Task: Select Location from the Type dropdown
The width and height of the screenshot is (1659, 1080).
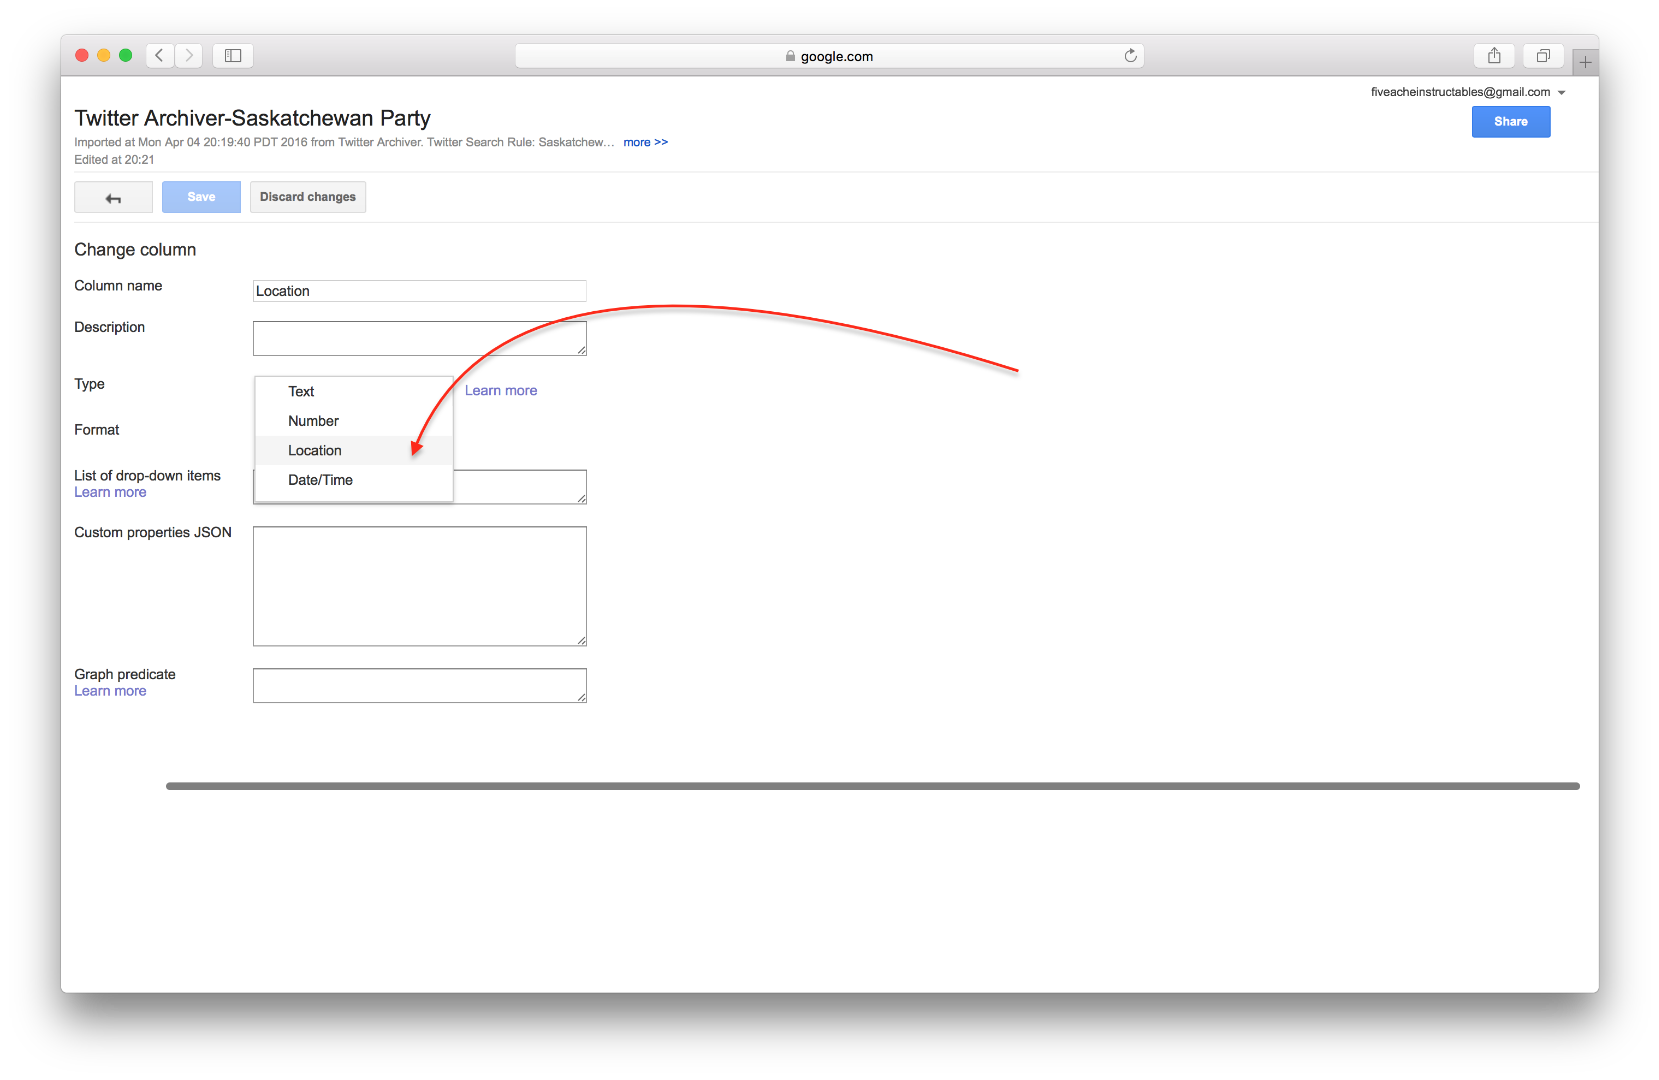Action: point(315,450)
